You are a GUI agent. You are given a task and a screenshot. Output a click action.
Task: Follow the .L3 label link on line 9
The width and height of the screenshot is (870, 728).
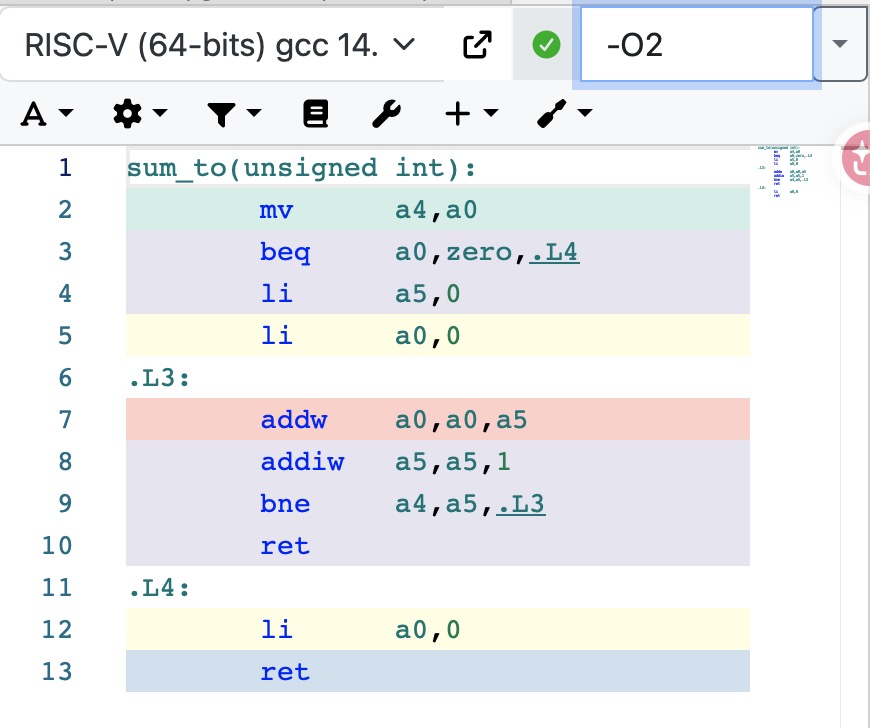pos(520,504)
